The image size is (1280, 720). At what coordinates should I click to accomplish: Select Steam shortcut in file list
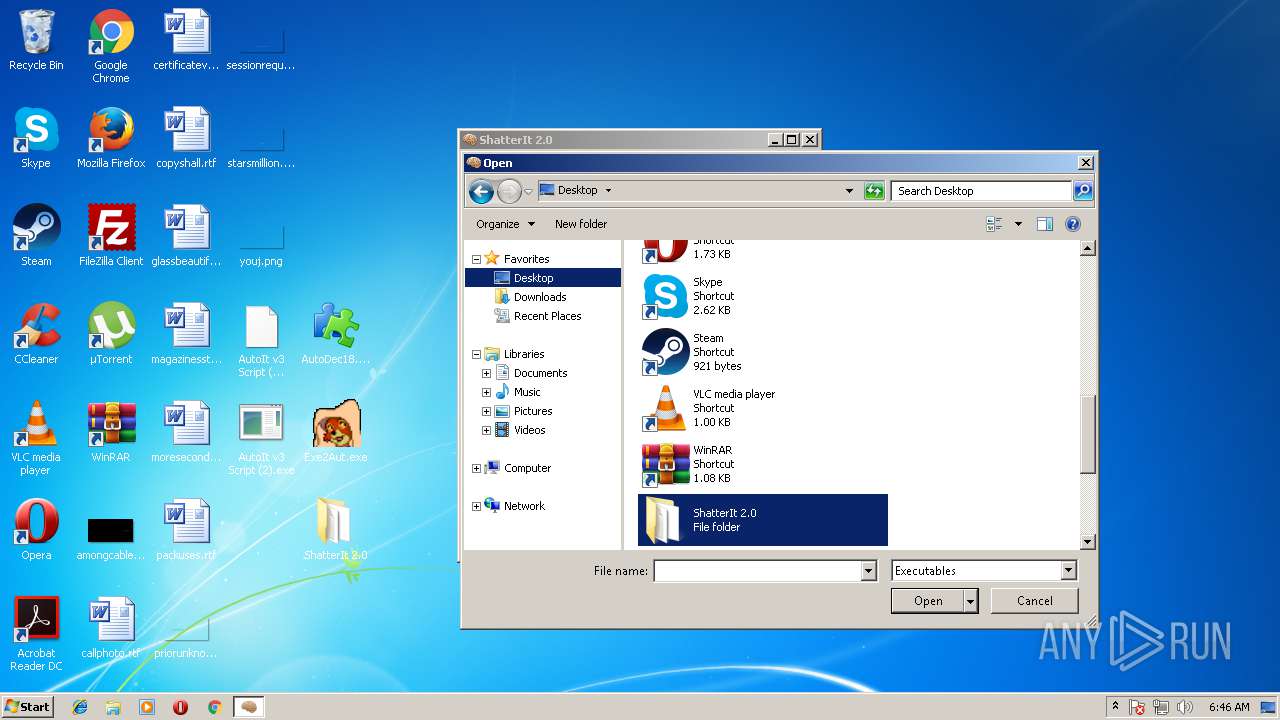point(762,352)
